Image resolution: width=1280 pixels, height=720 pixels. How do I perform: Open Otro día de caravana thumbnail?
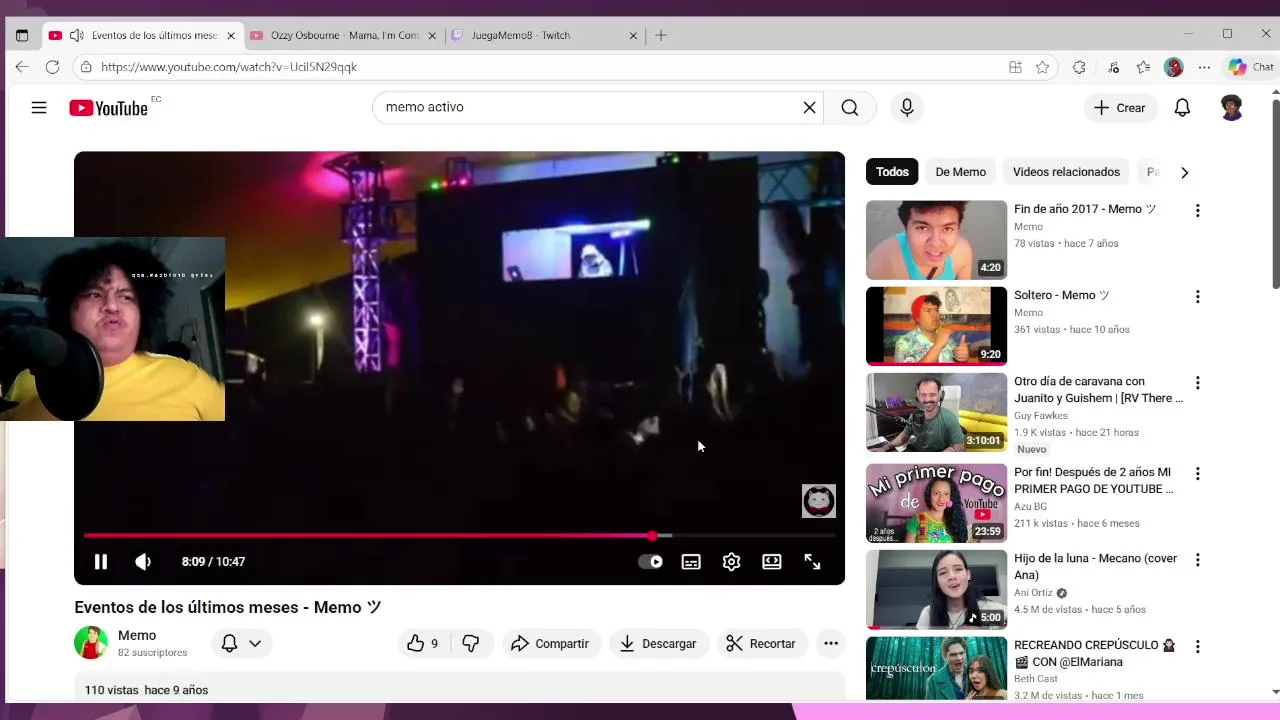pyautogui.click(x=936, y=412)
